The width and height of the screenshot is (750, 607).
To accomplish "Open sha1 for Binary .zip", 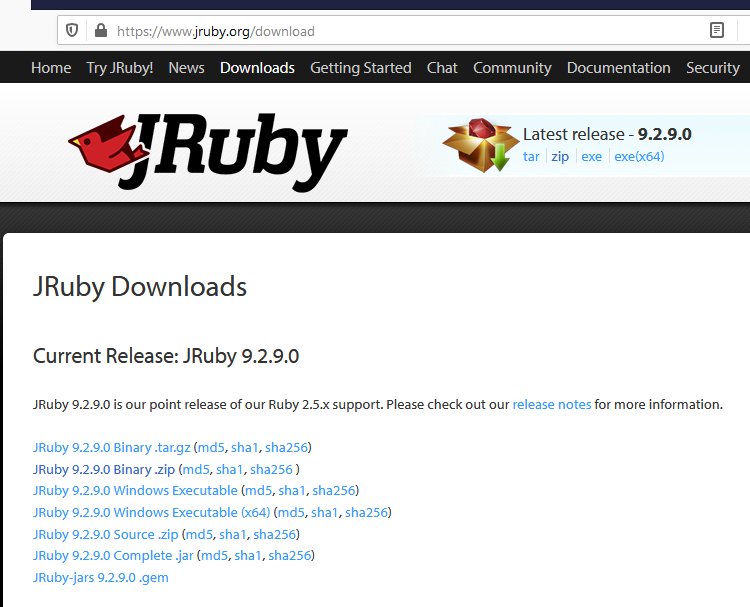I will click(230, 470).
